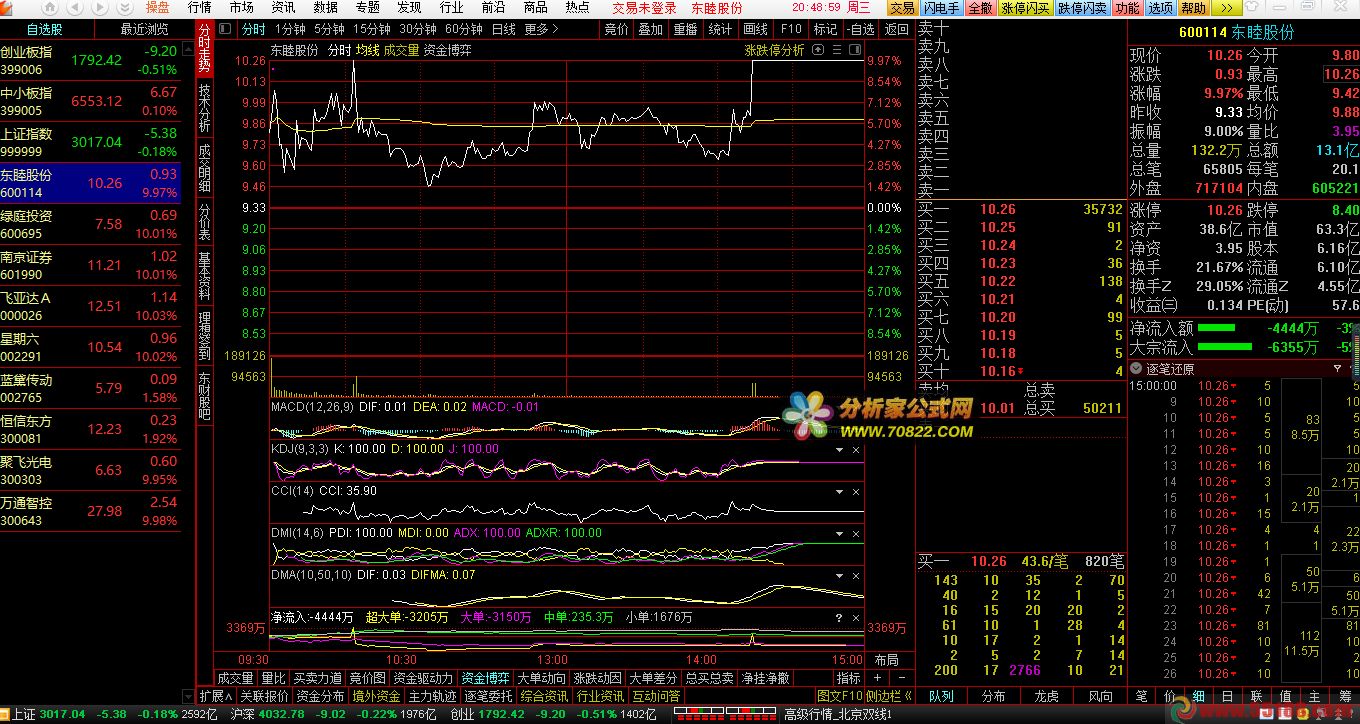Click the 交易 button
Viewport: 1360px width, 724px height.
click(x=902, y=8)
